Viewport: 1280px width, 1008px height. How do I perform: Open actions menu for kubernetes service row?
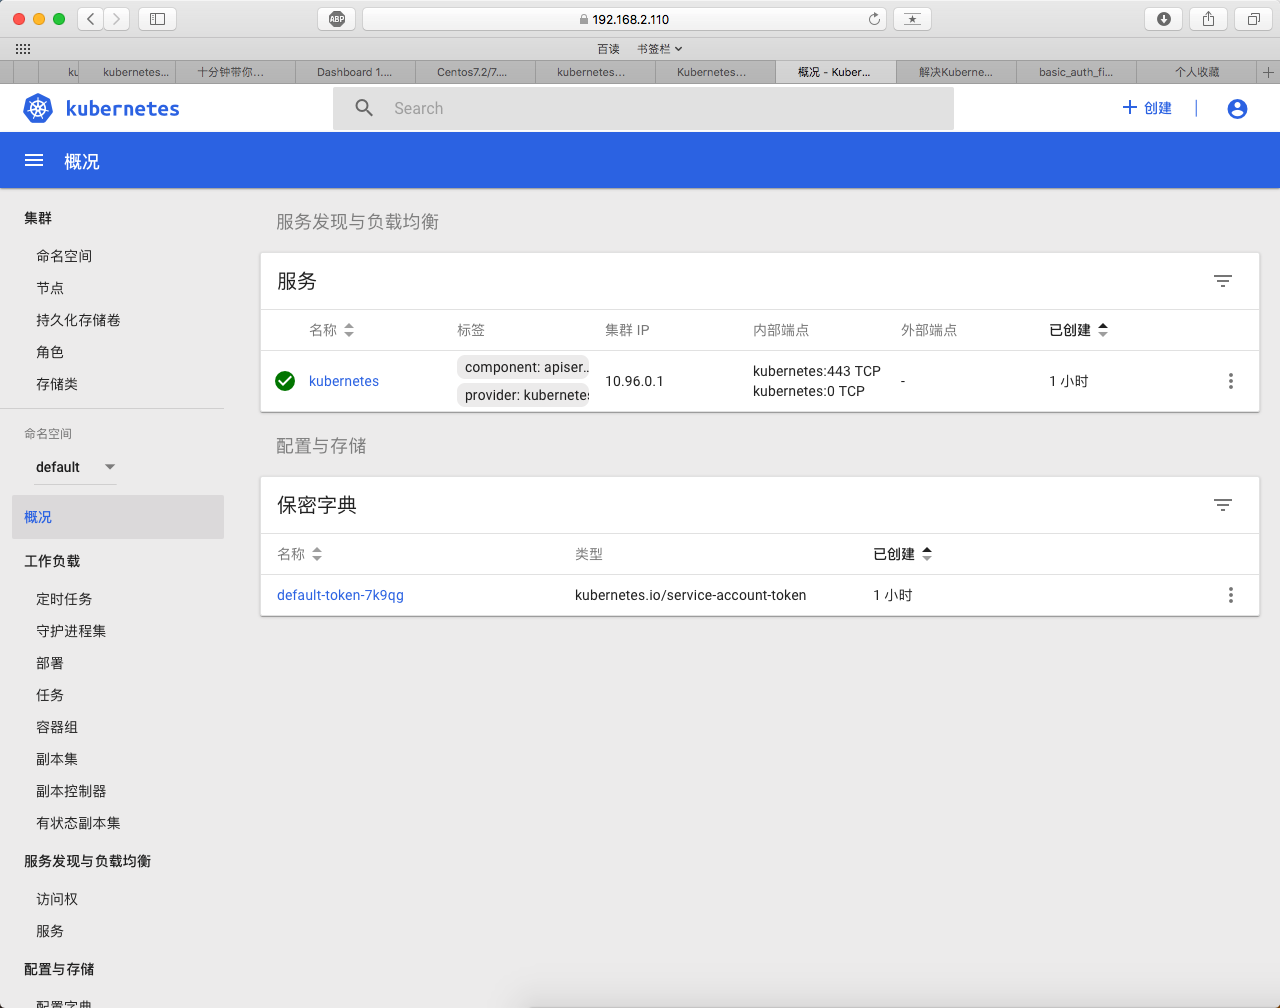tap(1230, 381)
